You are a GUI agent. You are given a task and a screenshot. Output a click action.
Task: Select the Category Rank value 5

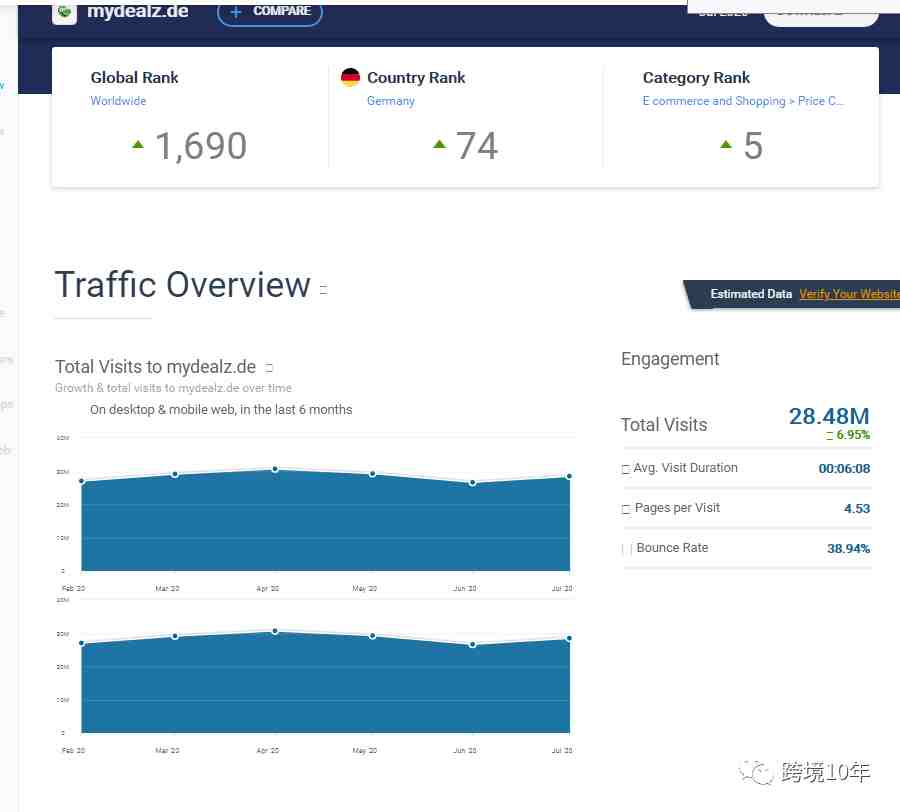pyautogui.click(x=753, y=145)
